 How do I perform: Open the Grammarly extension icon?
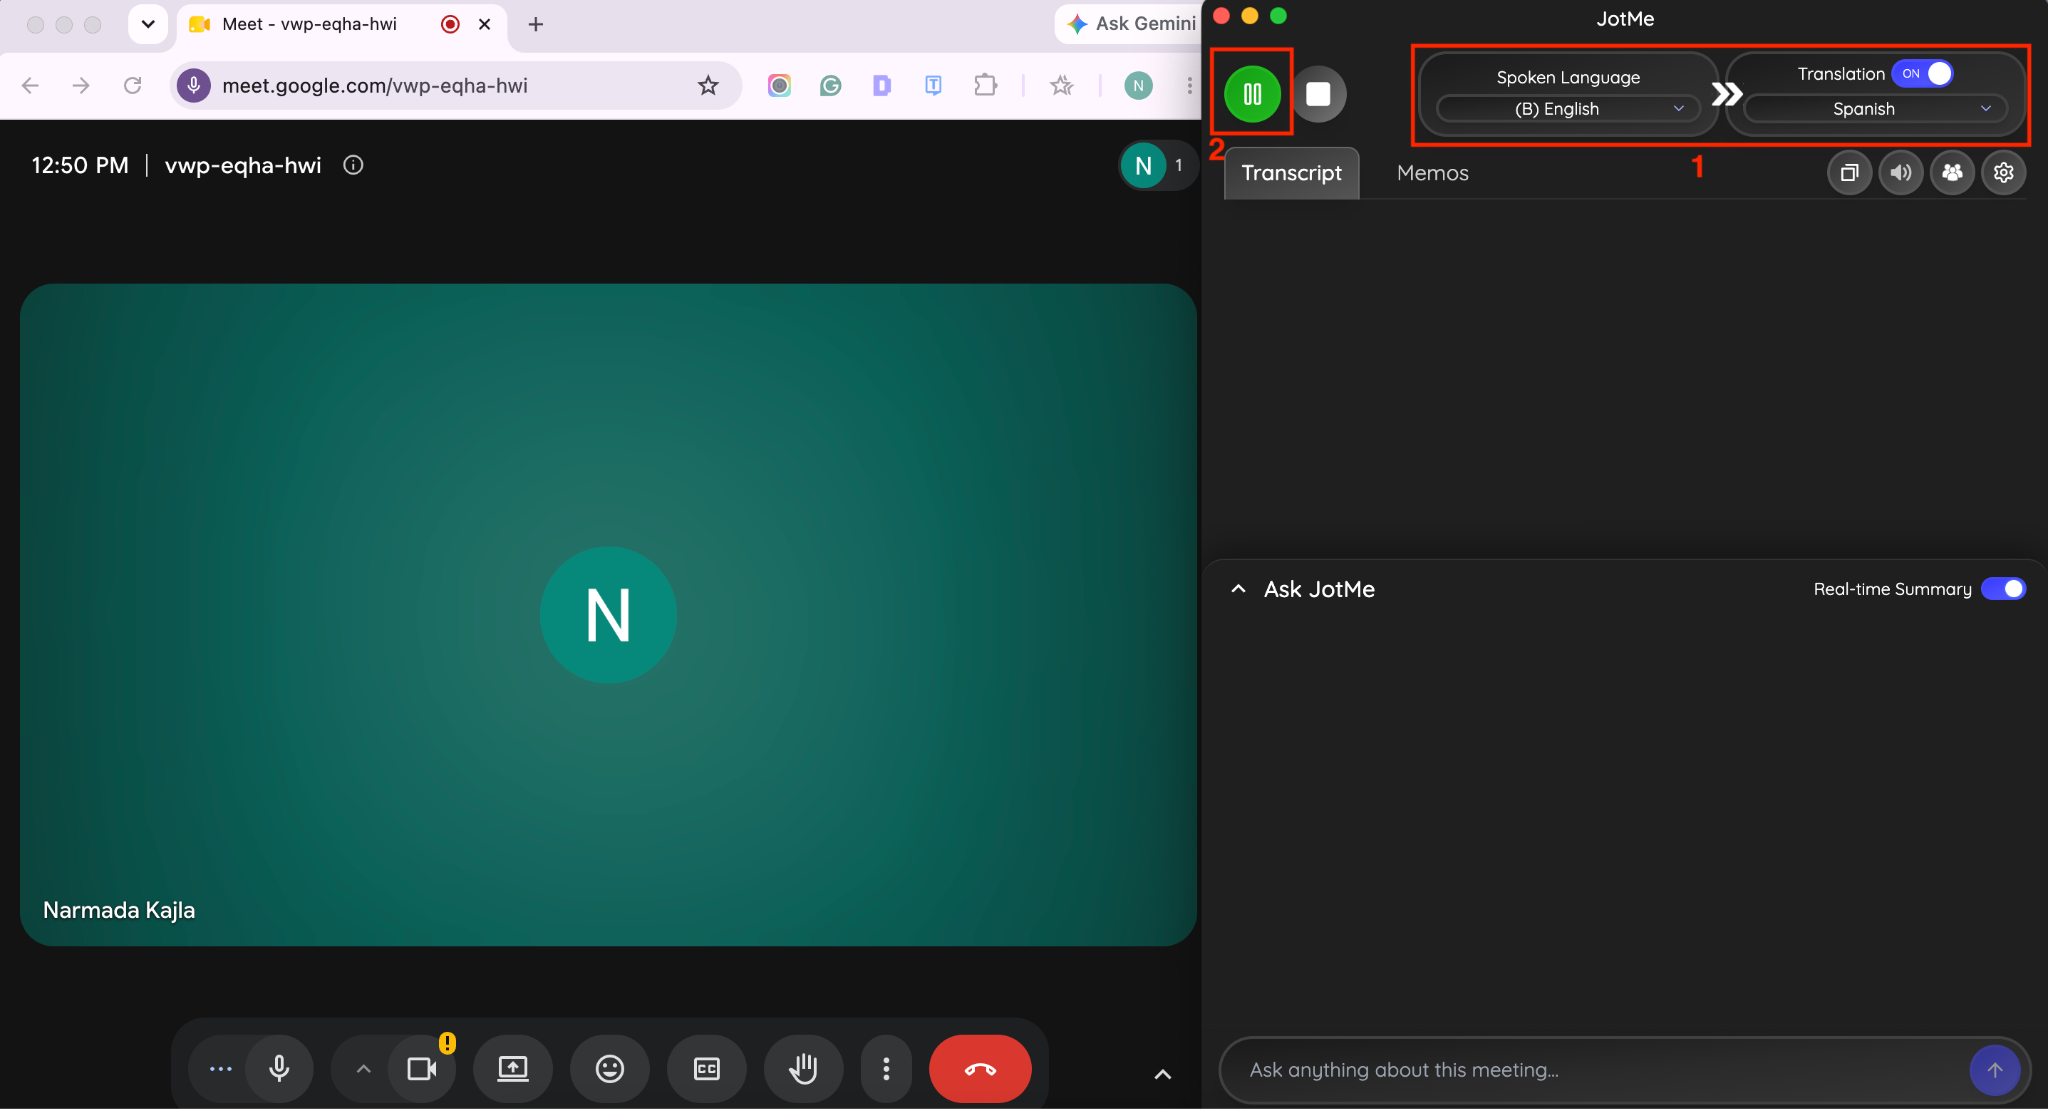(x=830, y=85)
